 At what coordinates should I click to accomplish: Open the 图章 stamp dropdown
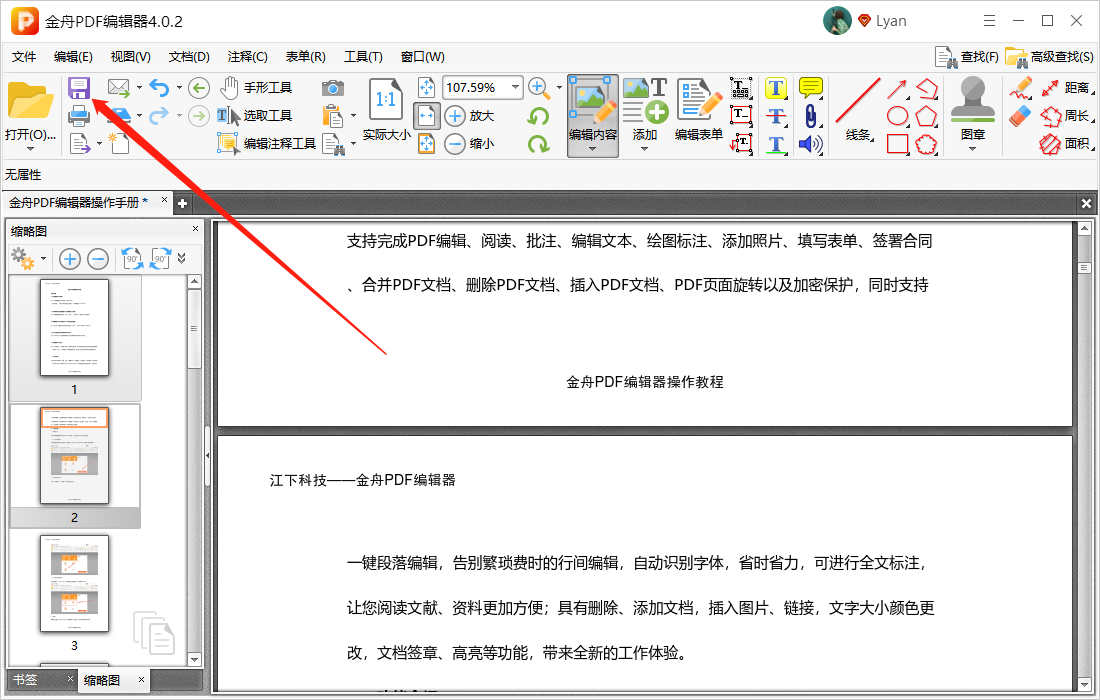point(973,149)
